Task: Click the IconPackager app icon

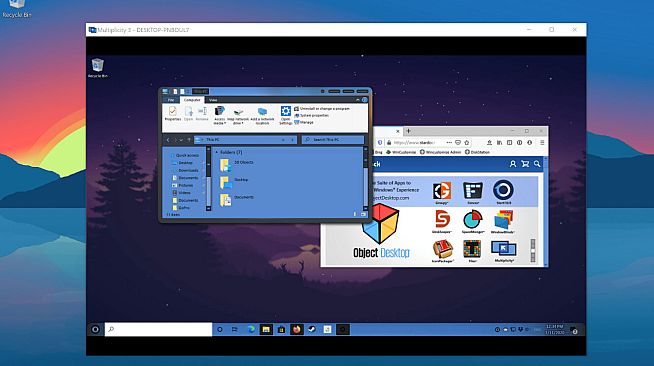Action: 443,248
